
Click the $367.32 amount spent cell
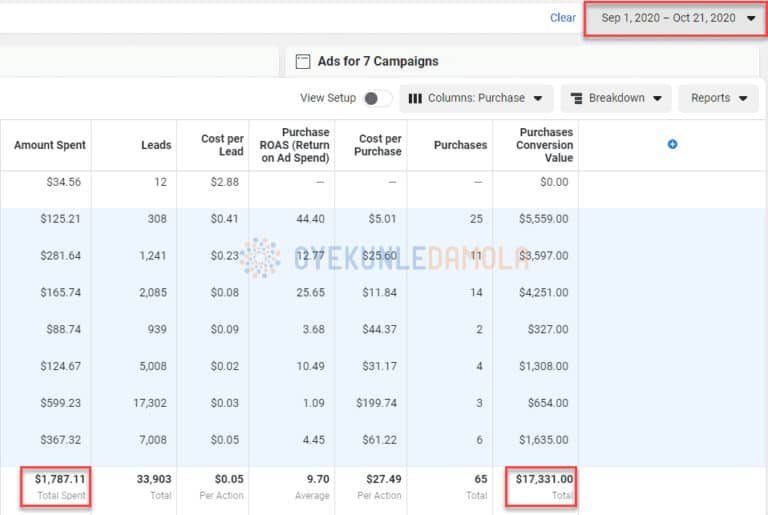pos(60,440)
